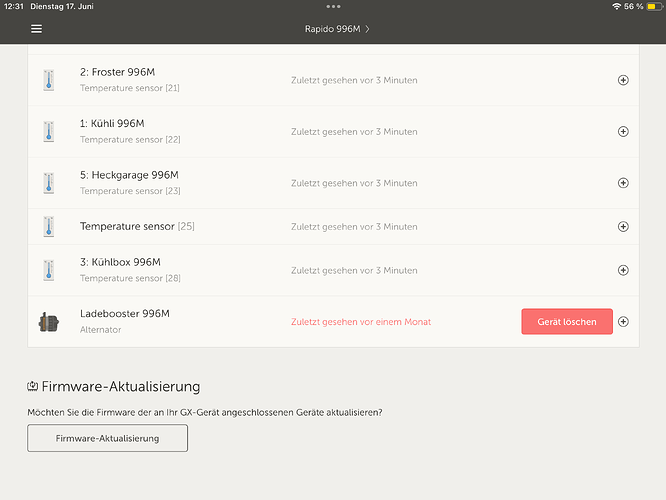
Task: Tap the 12:31 clock in status bar
Action: click(x=14, y=6)
